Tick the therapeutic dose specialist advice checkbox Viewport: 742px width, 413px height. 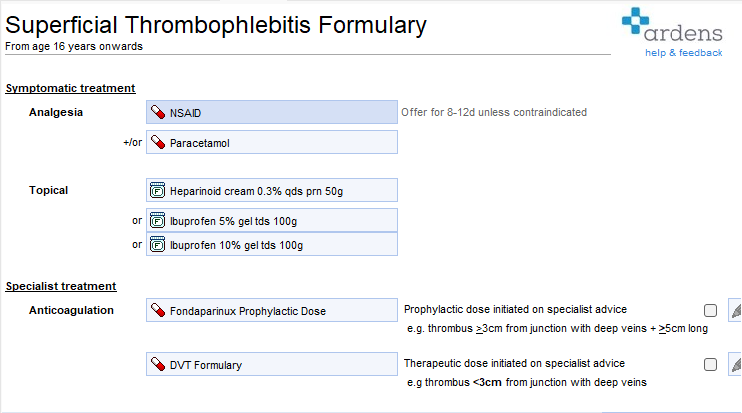point(710,364)
